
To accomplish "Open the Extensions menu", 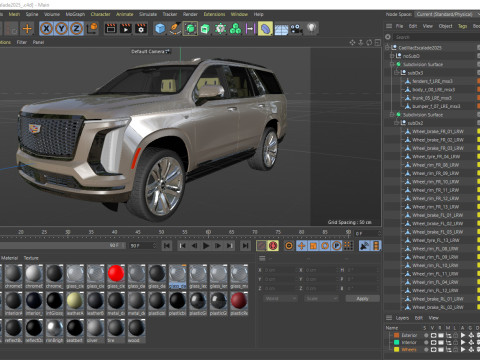I will [214, 14].
